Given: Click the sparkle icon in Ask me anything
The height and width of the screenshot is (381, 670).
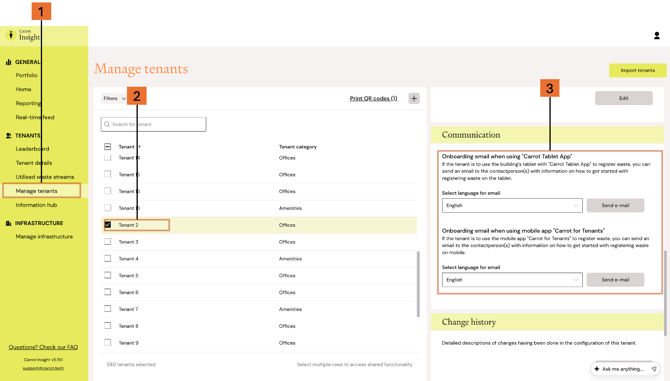Looking at the screenshot, I should tap(597, 369).
